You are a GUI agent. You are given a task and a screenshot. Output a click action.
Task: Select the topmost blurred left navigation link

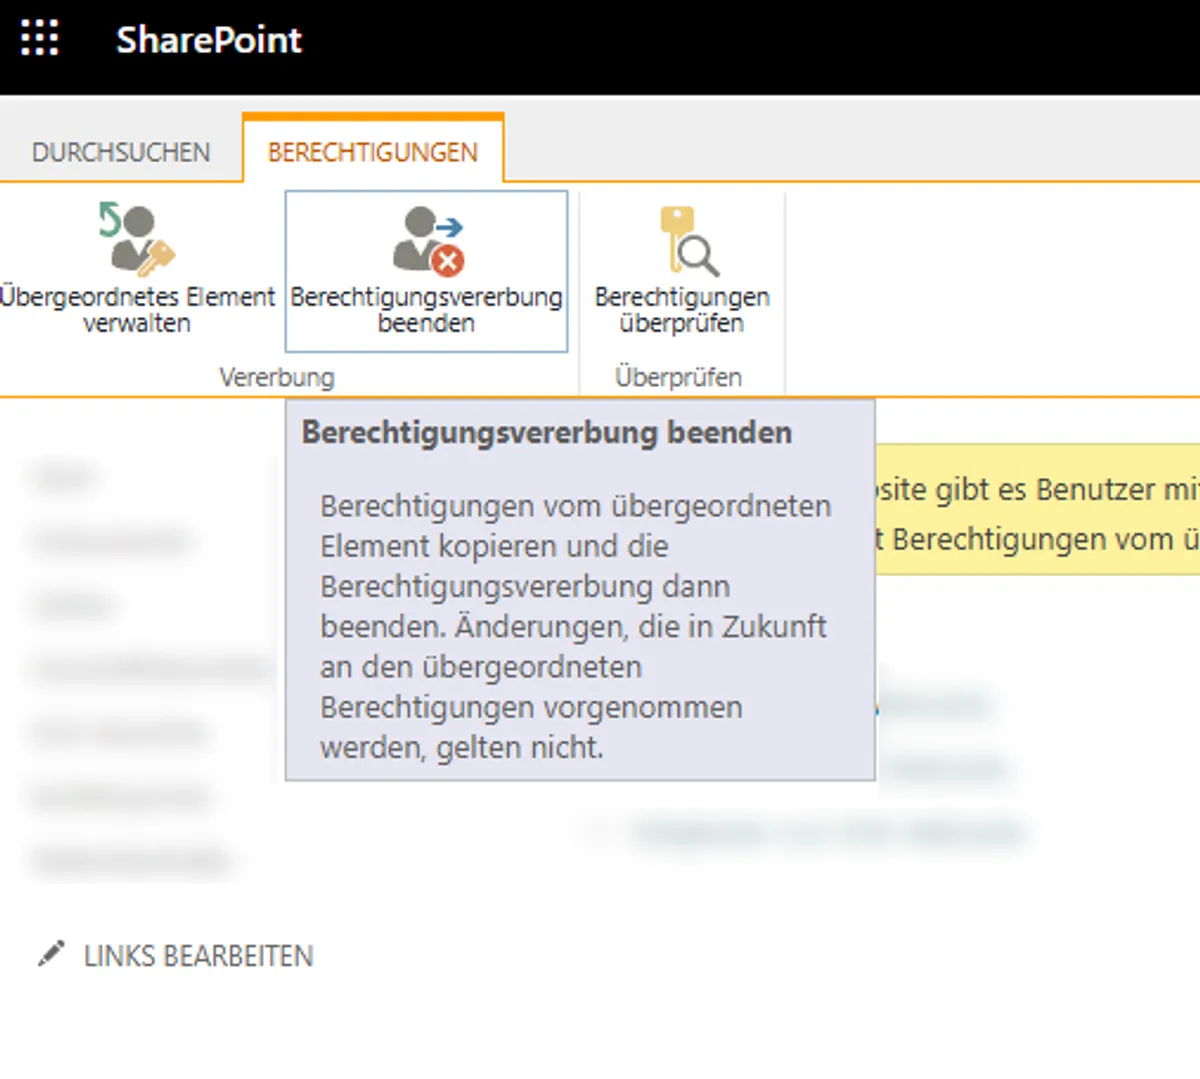tap(66, 478)
